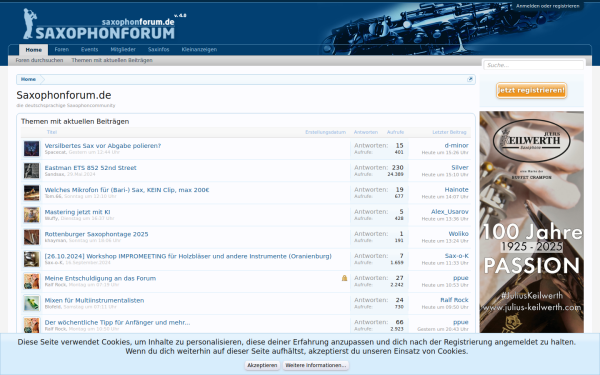Image resolution: width=600 pixels, height=375 pixels.
Task: Open thread Meine Entschuldigung an das Forum
Action: 100,278
